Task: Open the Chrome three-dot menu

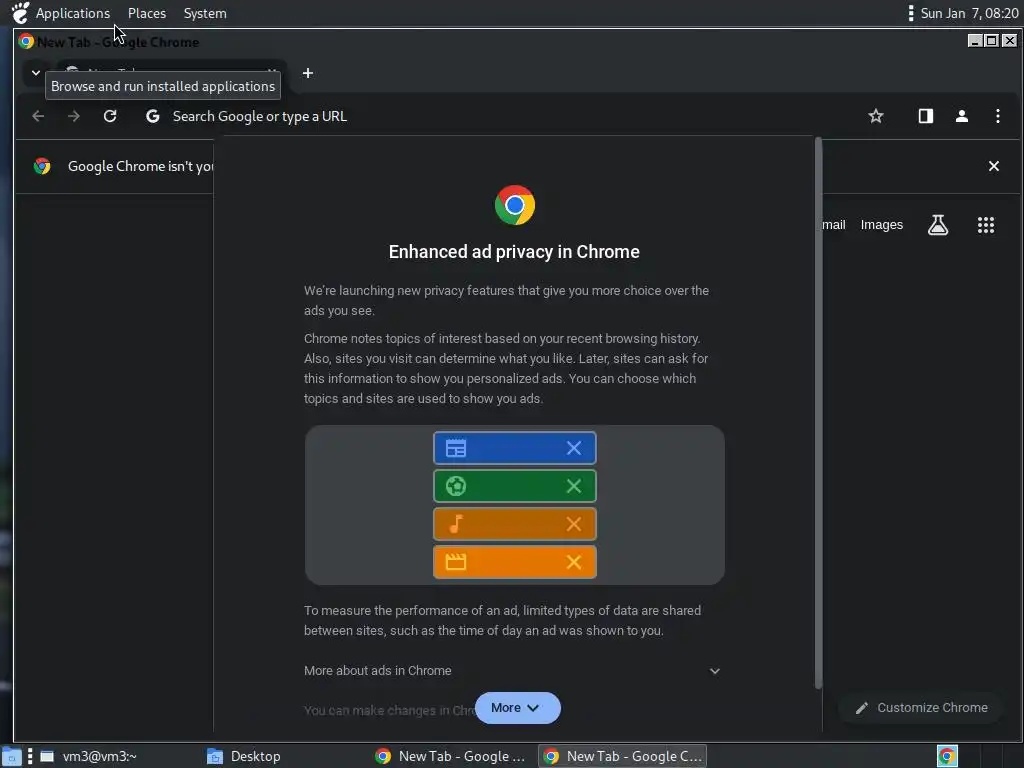Action: [x=997, y=116]
